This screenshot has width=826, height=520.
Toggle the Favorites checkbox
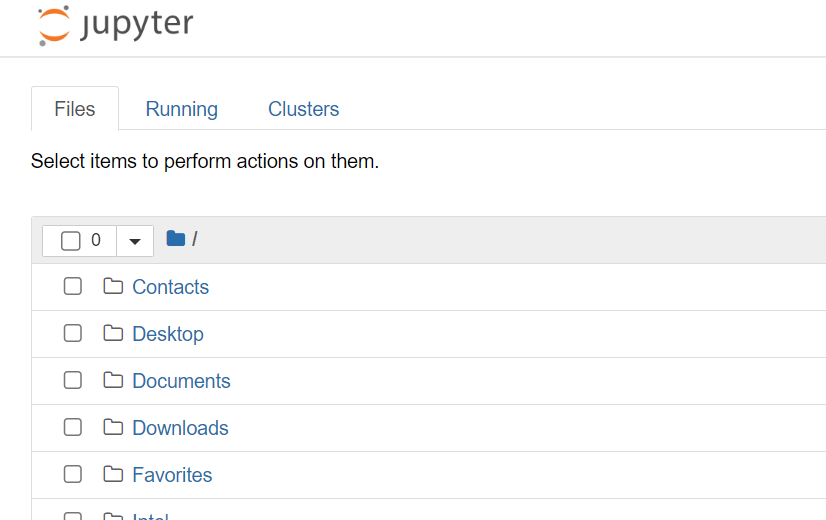point(73,474)
